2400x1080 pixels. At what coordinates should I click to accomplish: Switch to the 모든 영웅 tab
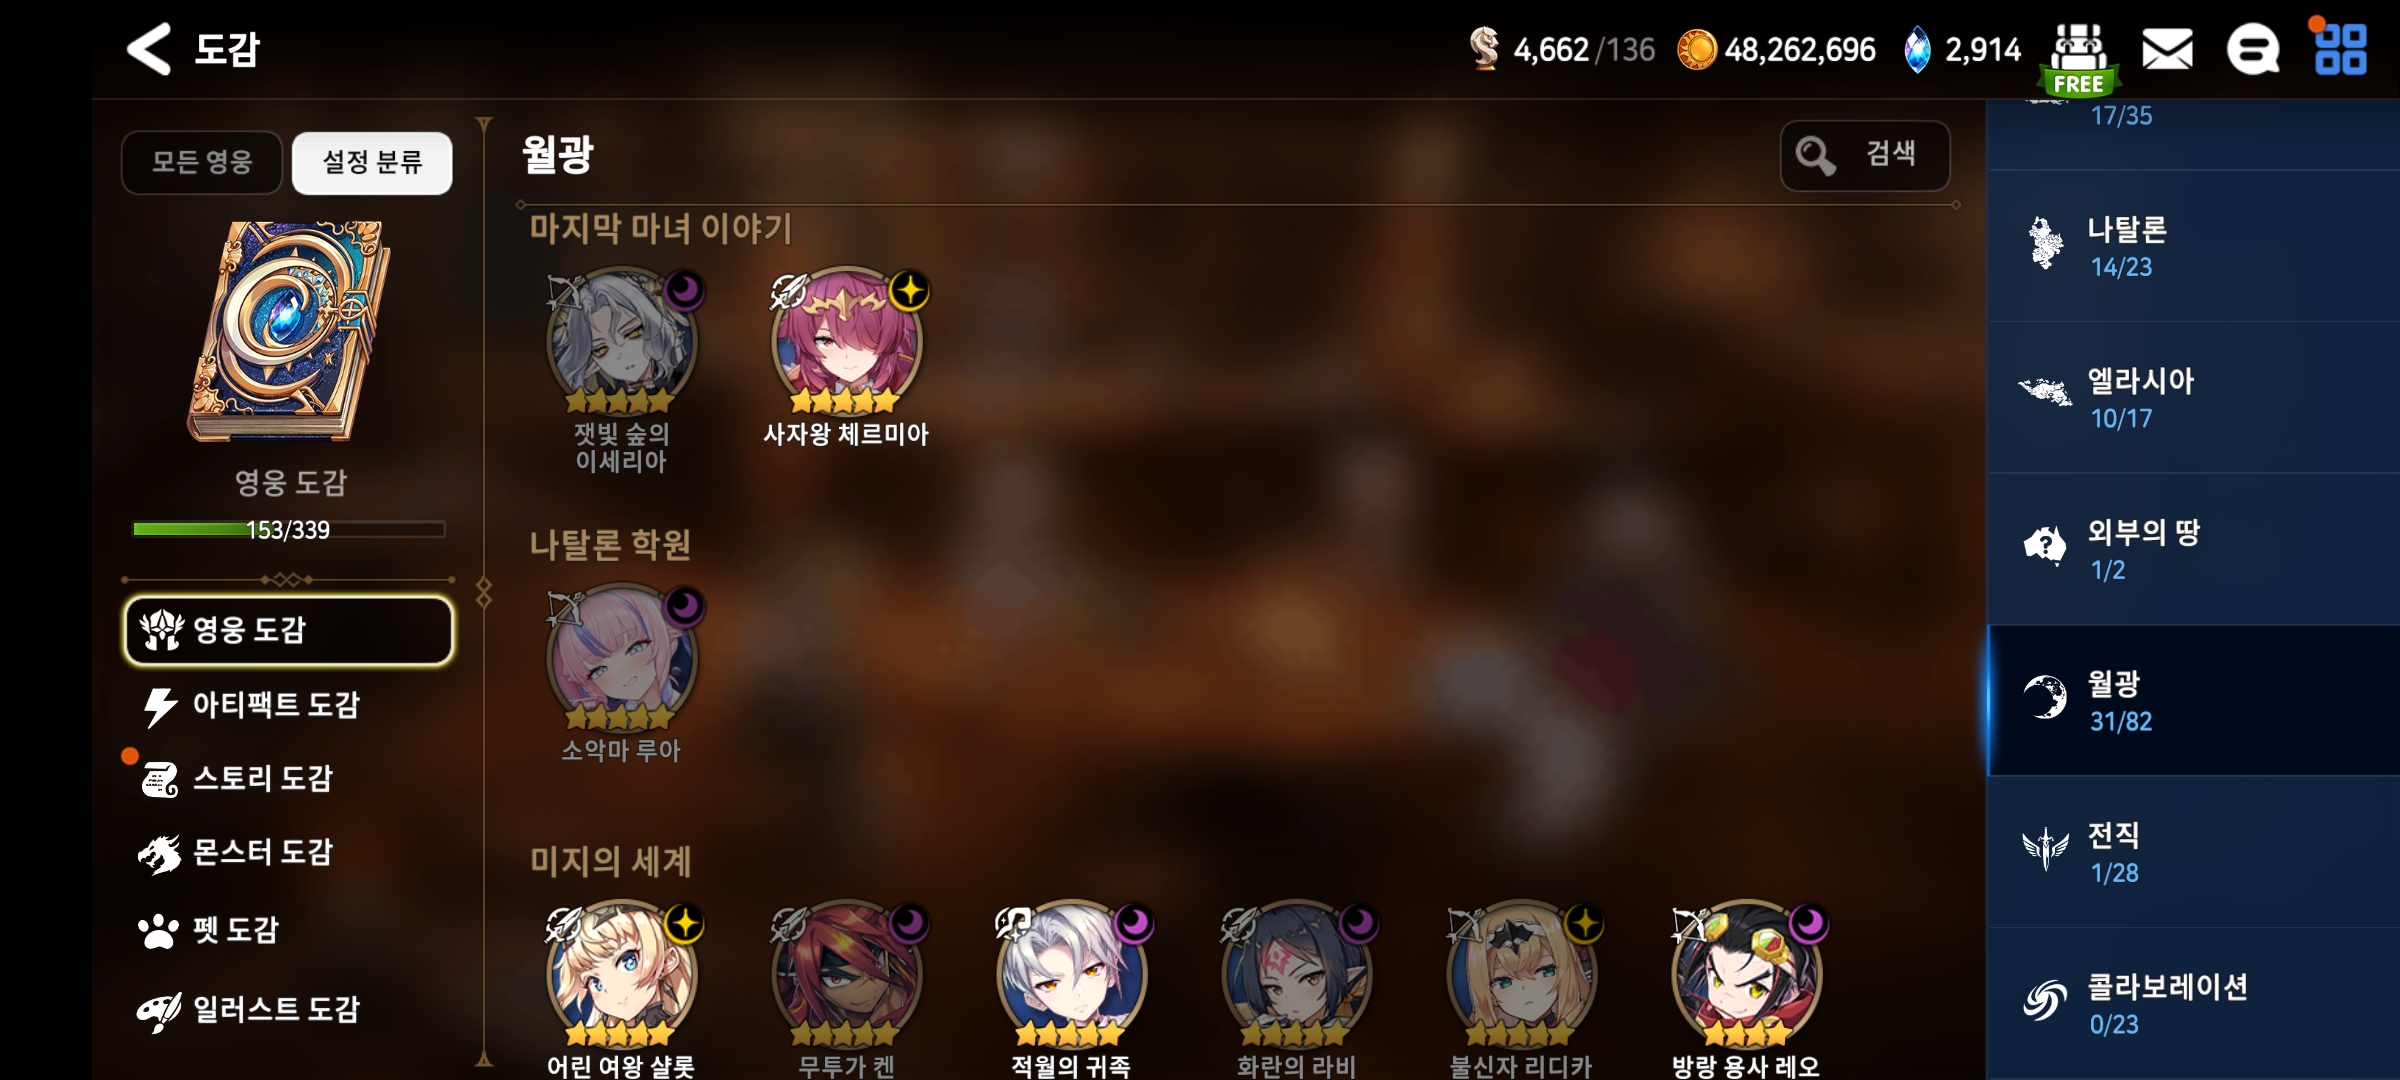coord(202,162)
